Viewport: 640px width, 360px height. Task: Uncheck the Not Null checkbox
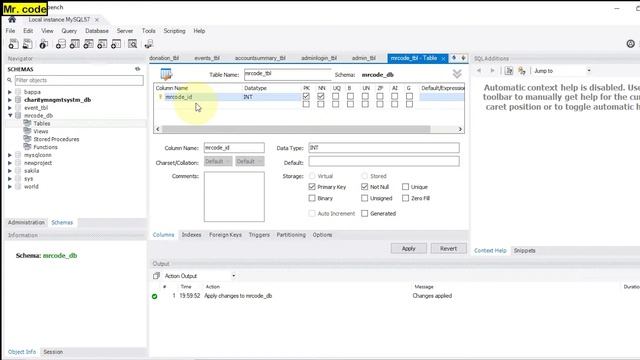[364, 187]
